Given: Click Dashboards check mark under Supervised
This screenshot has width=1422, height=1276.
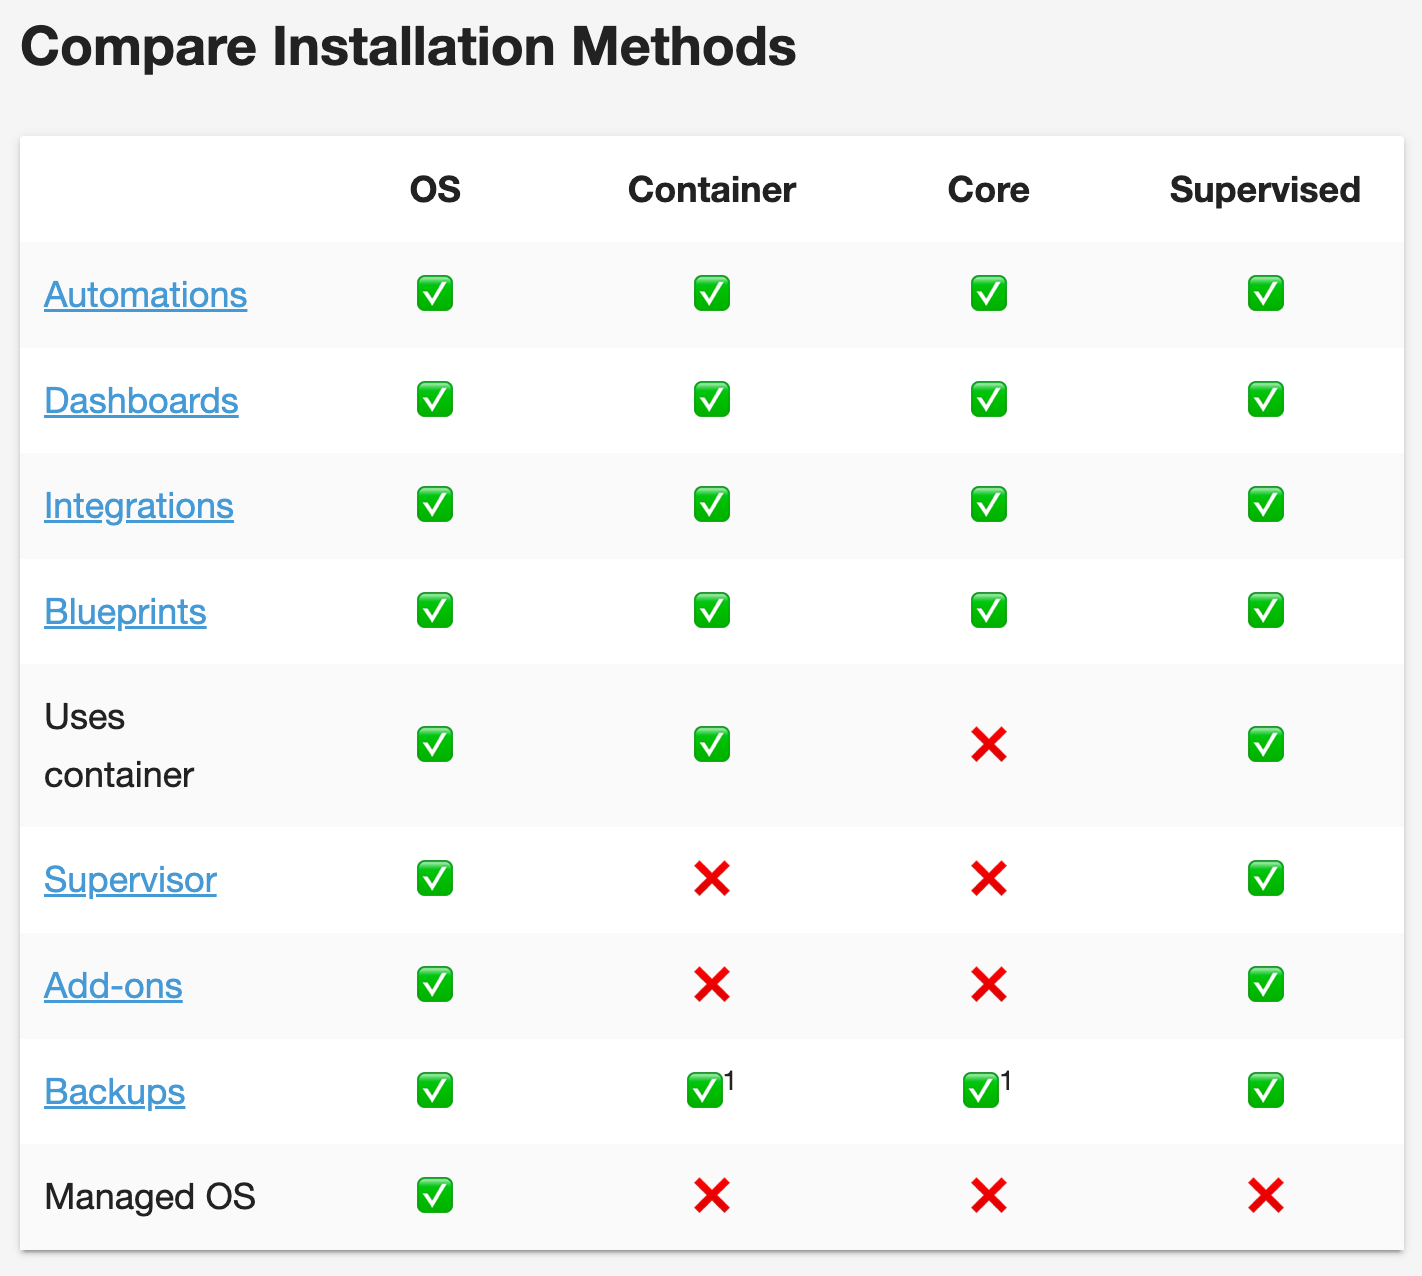Looking at the screenshot, I should [1266, 400].
